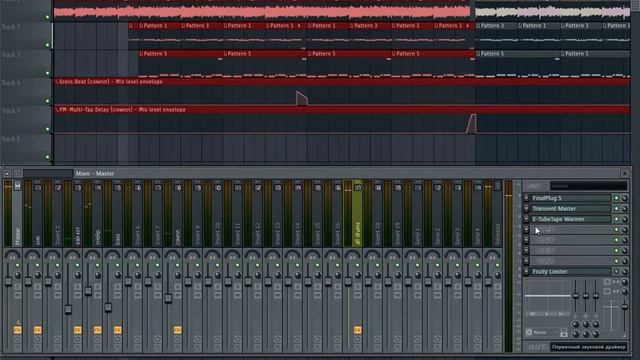Disable the Transient Master effect LED
The image size is (640, 360).
[616, 209]
